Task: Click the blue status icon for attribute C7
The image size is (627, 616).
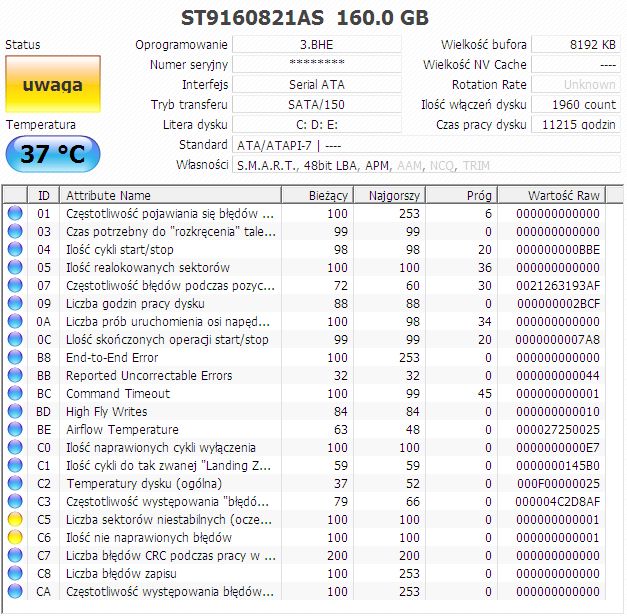Action: (15, 555)
